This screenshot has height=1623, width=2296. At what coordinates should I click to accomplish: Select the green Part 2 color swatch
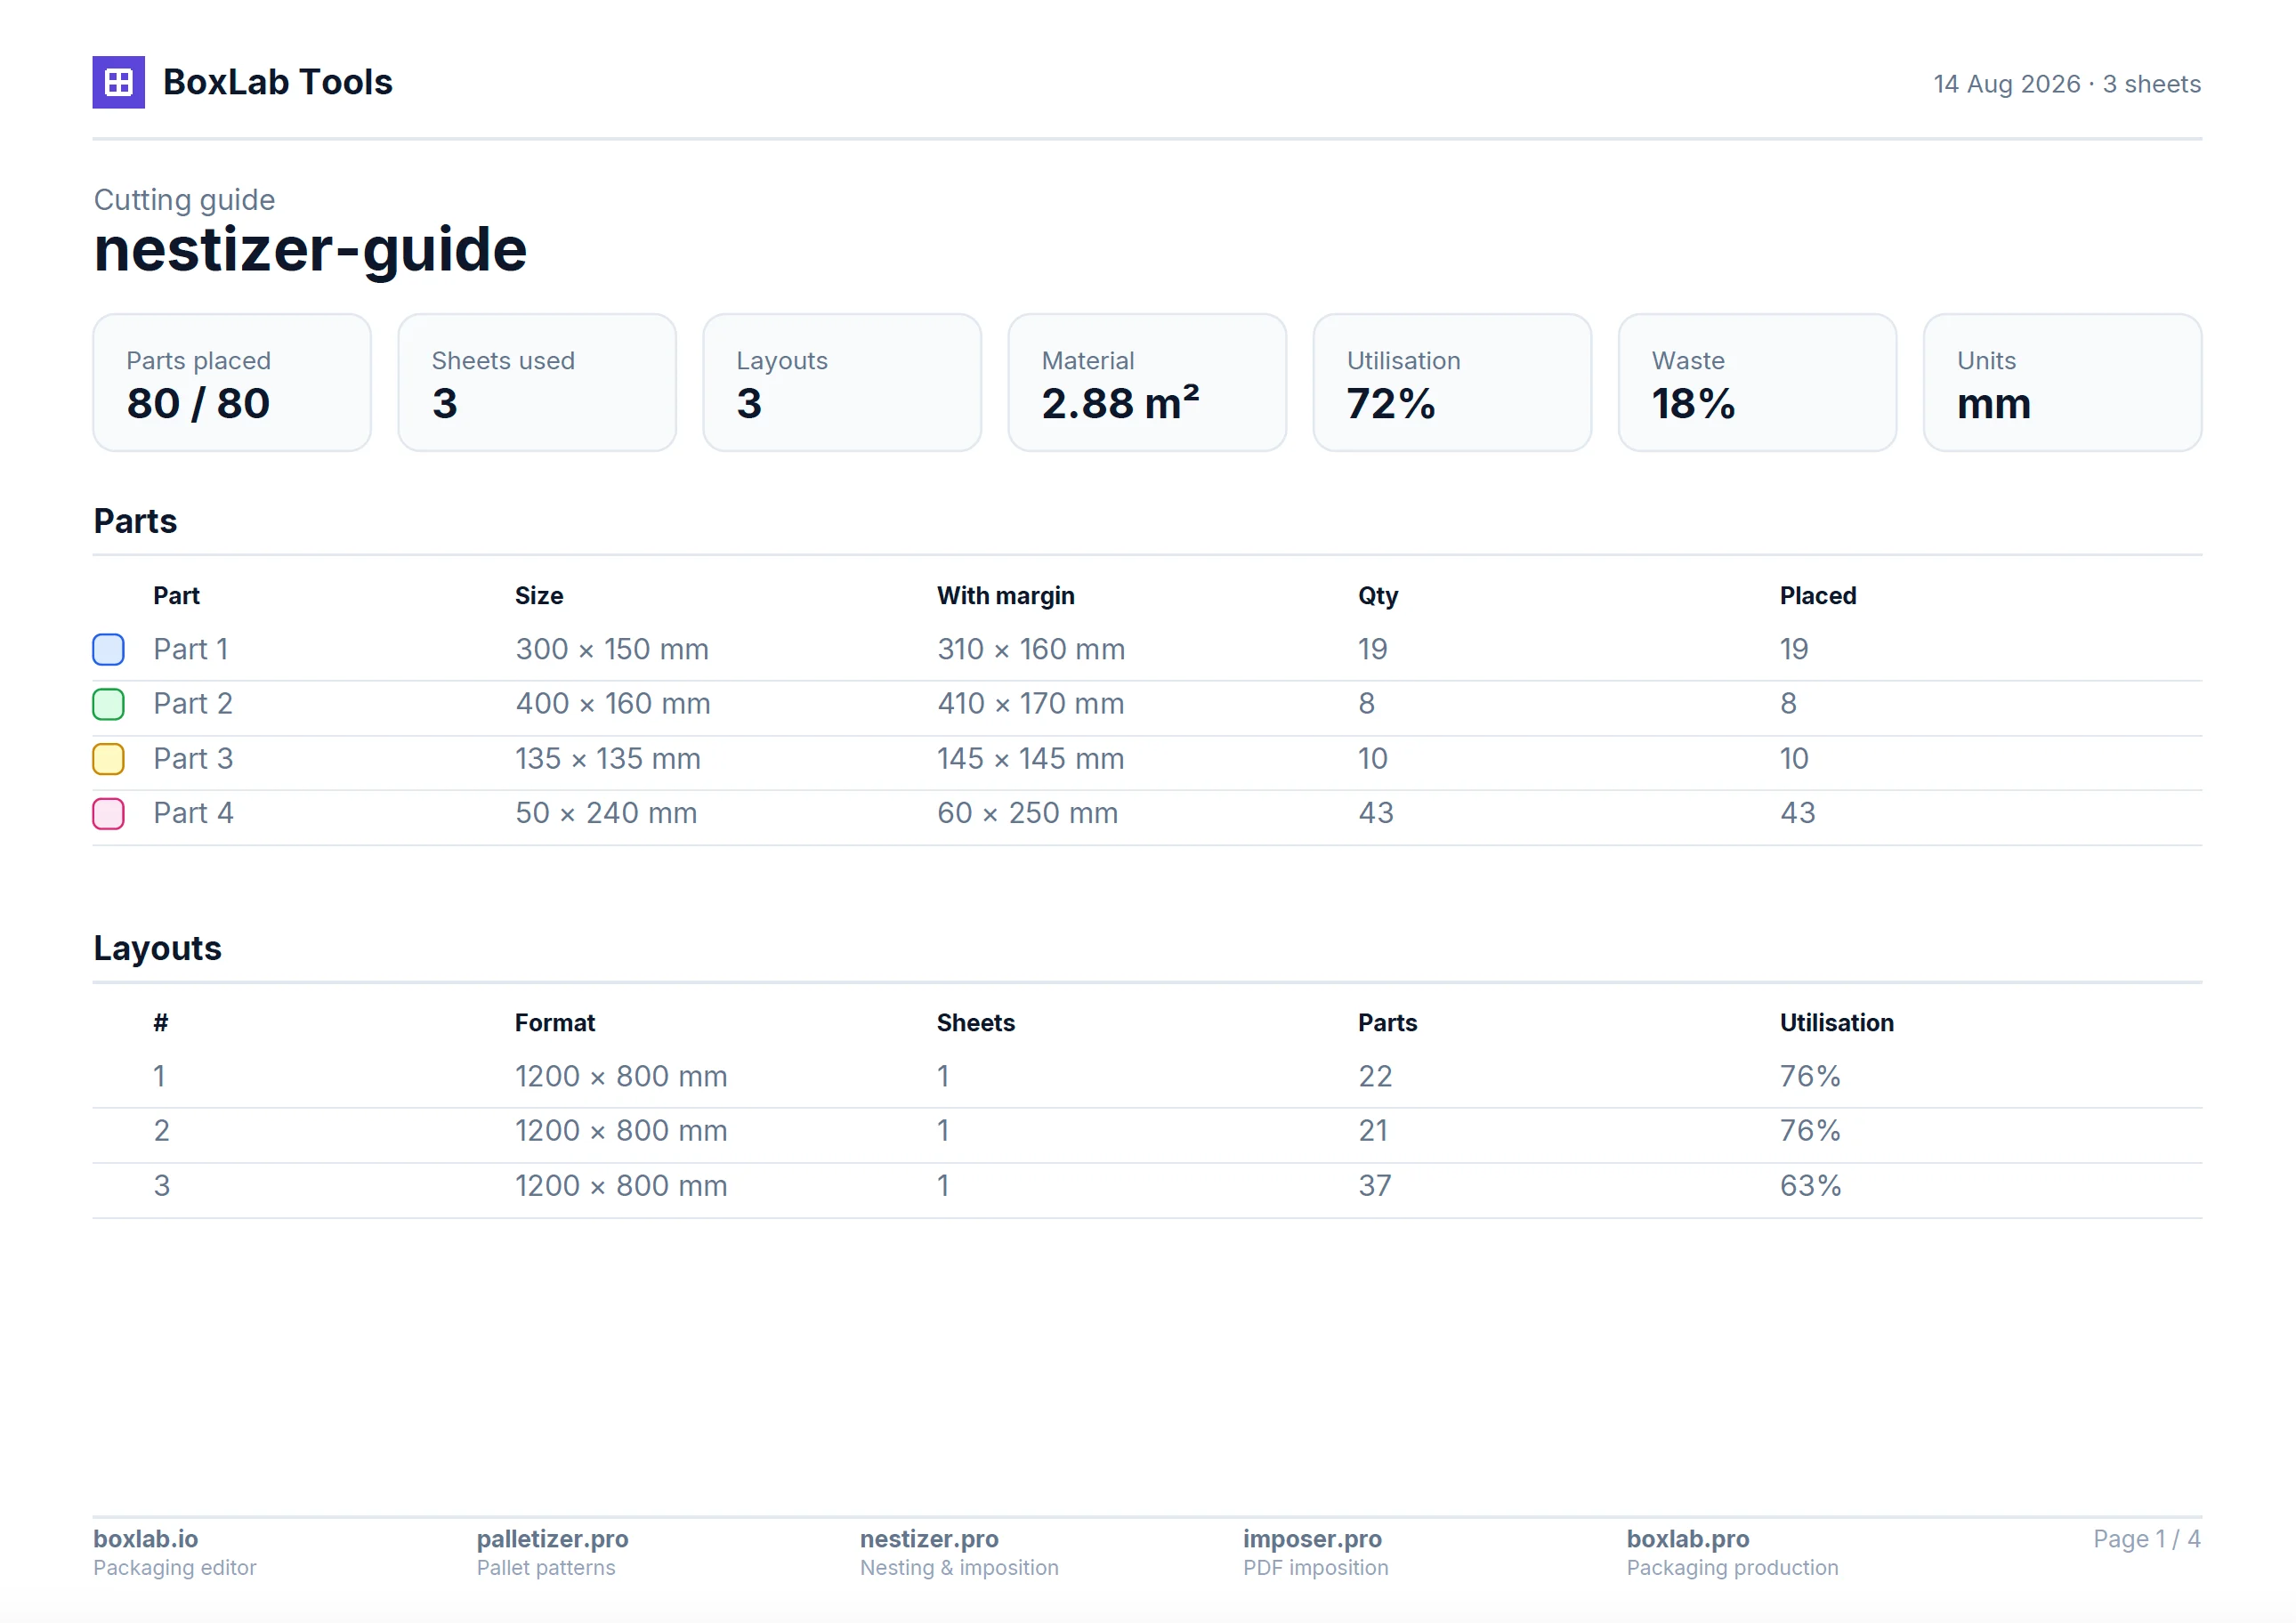coord(108,704)
